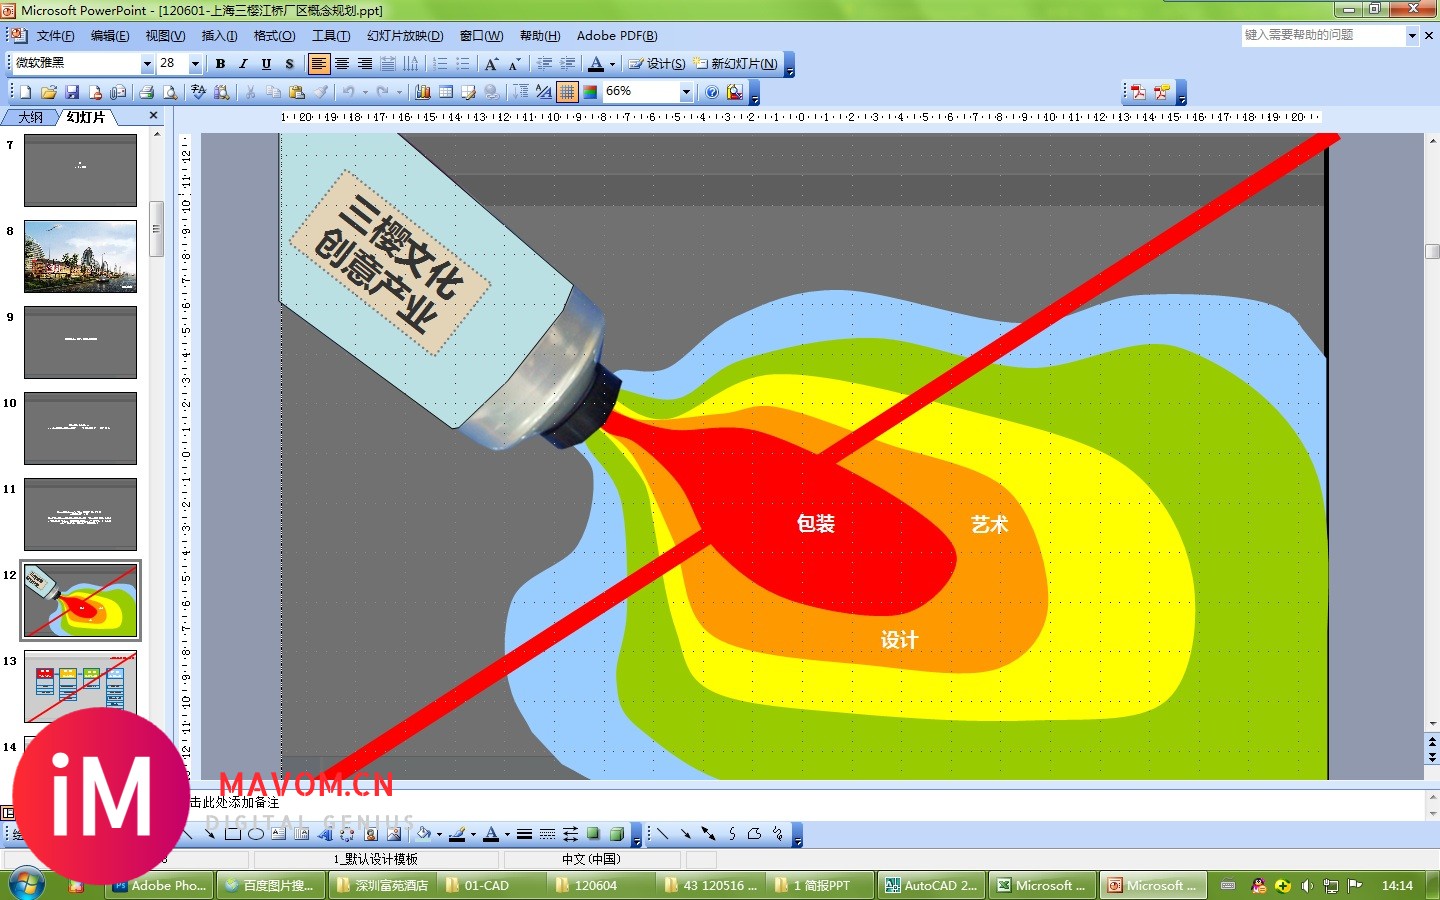Click the save floppy disk icon
This screenshot has height=900, width=1440.
point(72,92)
